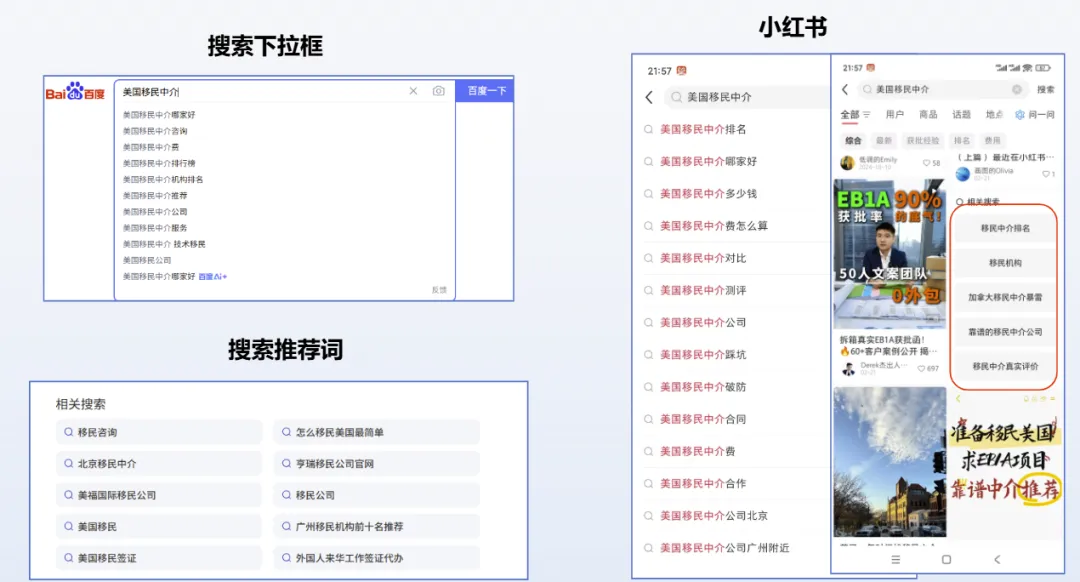This screenshot has height=582, width=1080.
Task: Open related search 亨瑞移民公司官网
Action: click(376, 464)
